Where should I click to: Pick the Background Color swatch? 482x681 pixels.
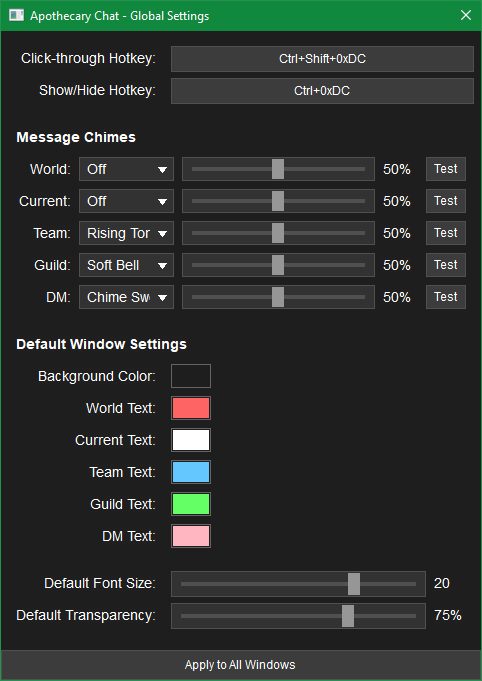191,376
